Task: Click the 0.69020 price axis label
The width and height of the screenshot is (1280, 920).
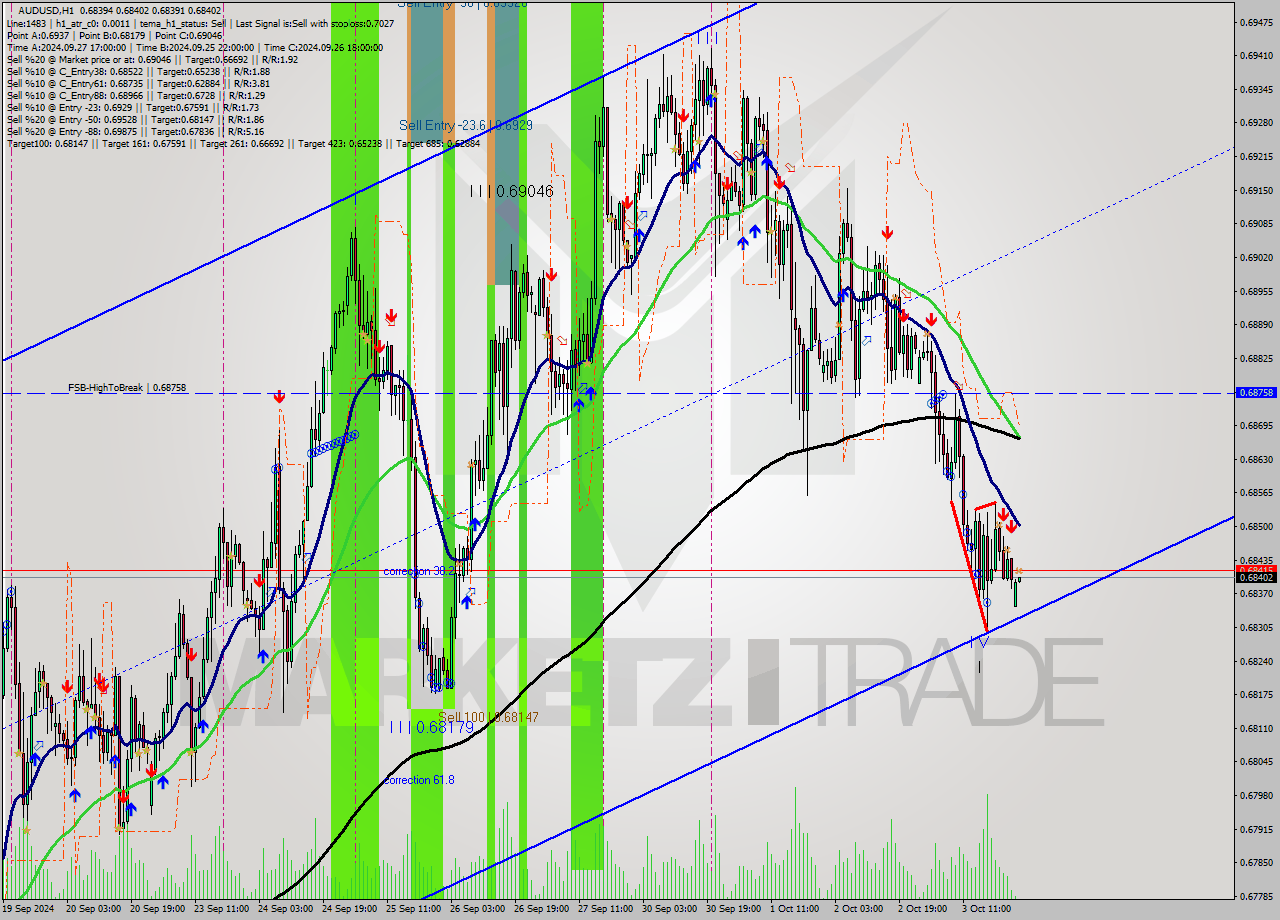Action: point(1257,257)
